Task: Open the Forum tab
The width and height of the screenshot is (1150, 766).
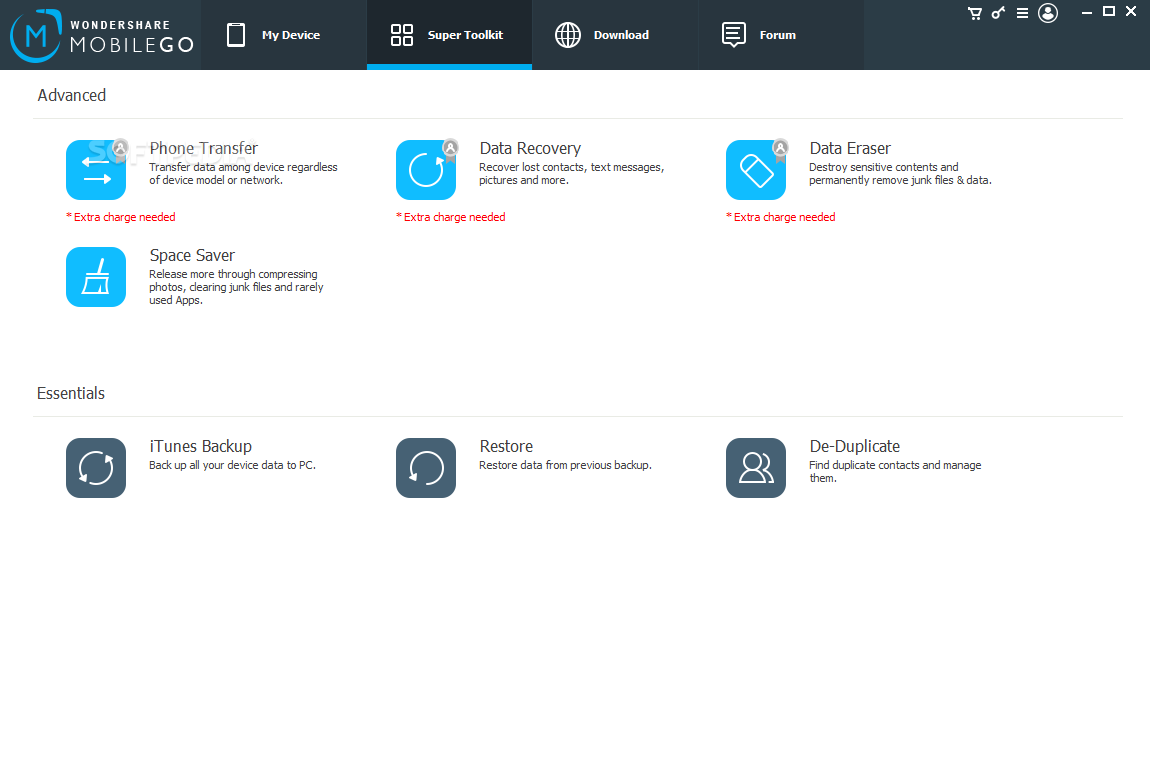Action: [781, 35]
